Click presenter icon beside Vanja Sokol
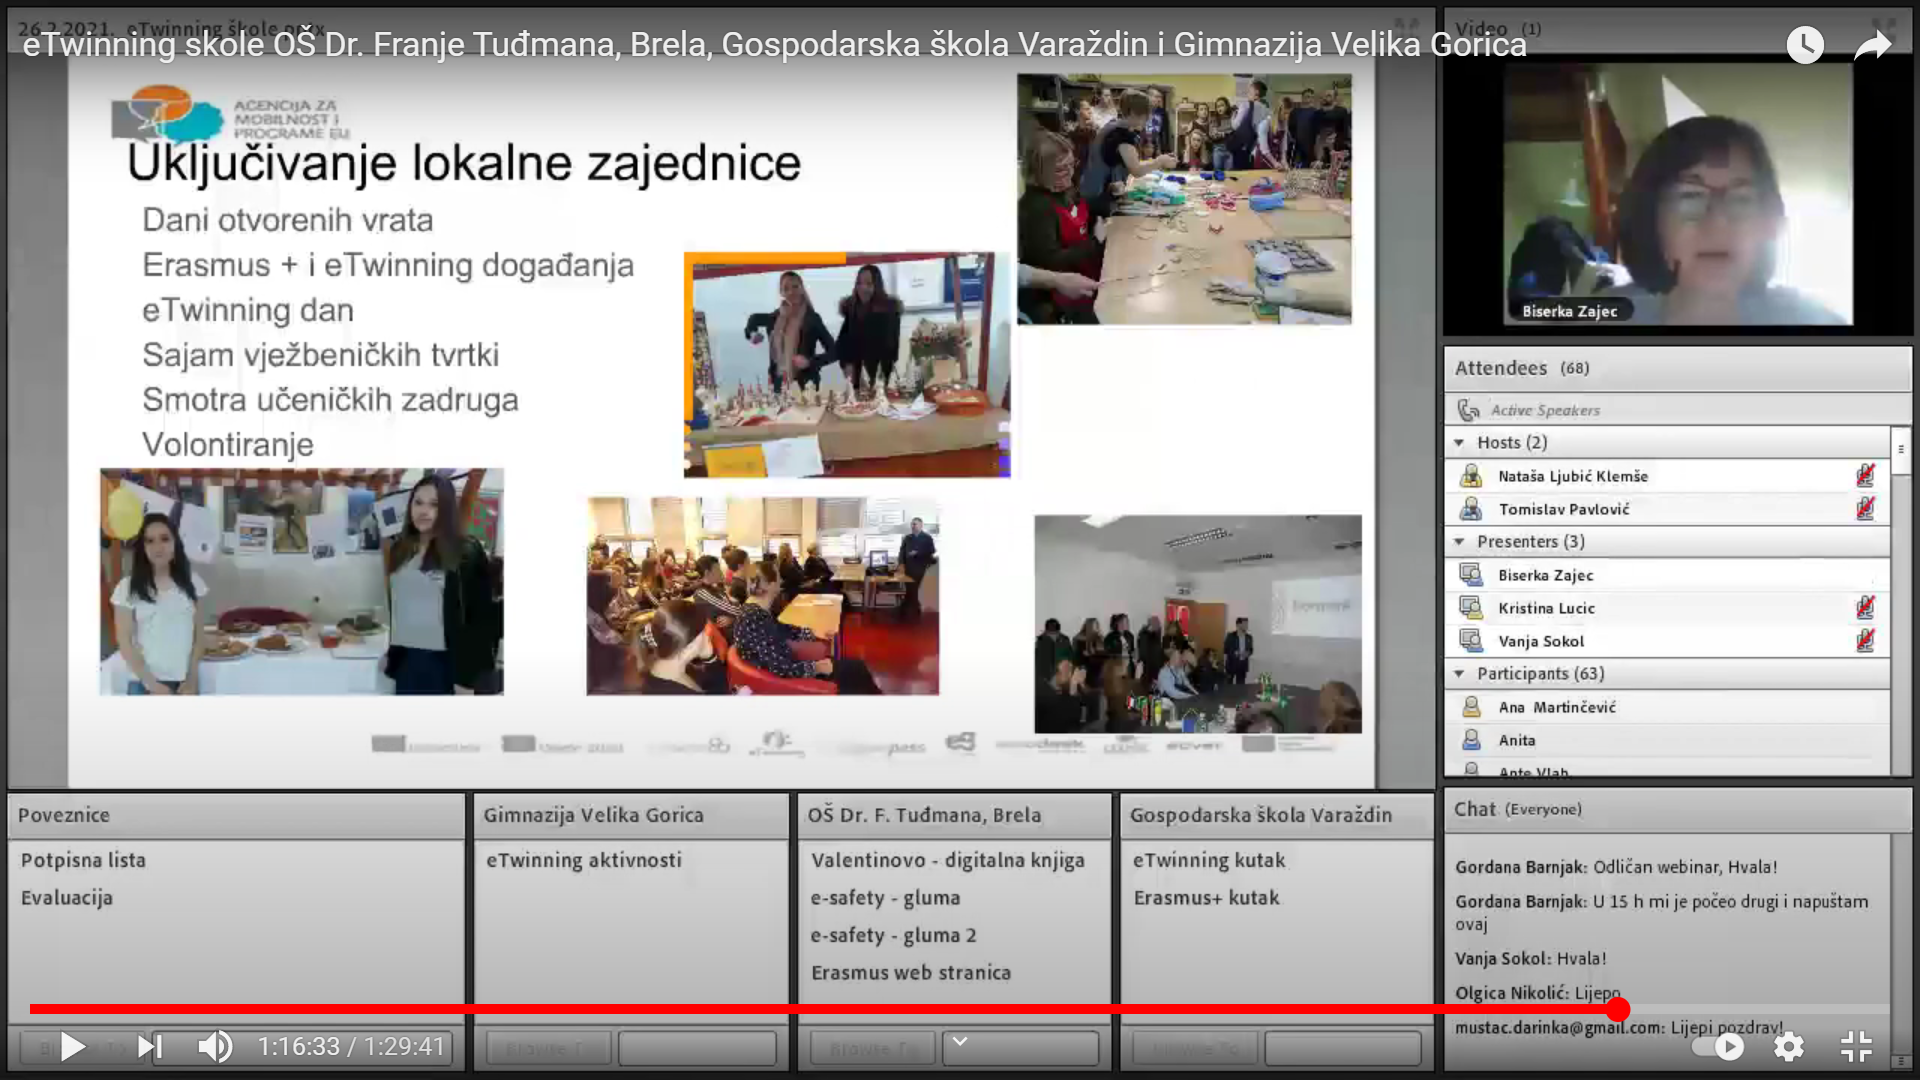 pyautogui.click(x=1471, y=641)
